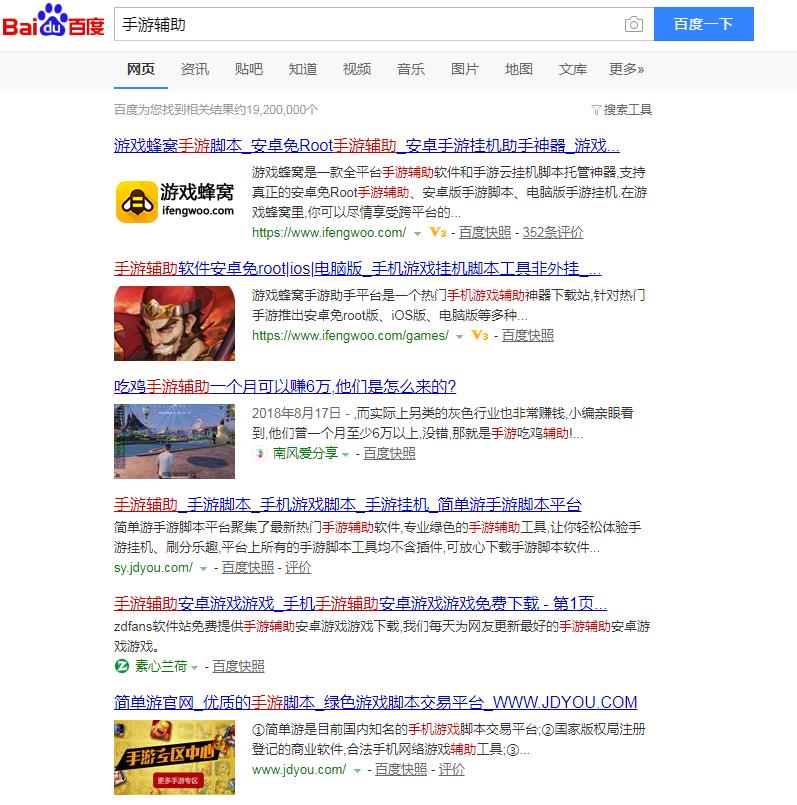Click 南风爱分享 source favicon
The image size is (797, 805).
[x=260, y=453]
